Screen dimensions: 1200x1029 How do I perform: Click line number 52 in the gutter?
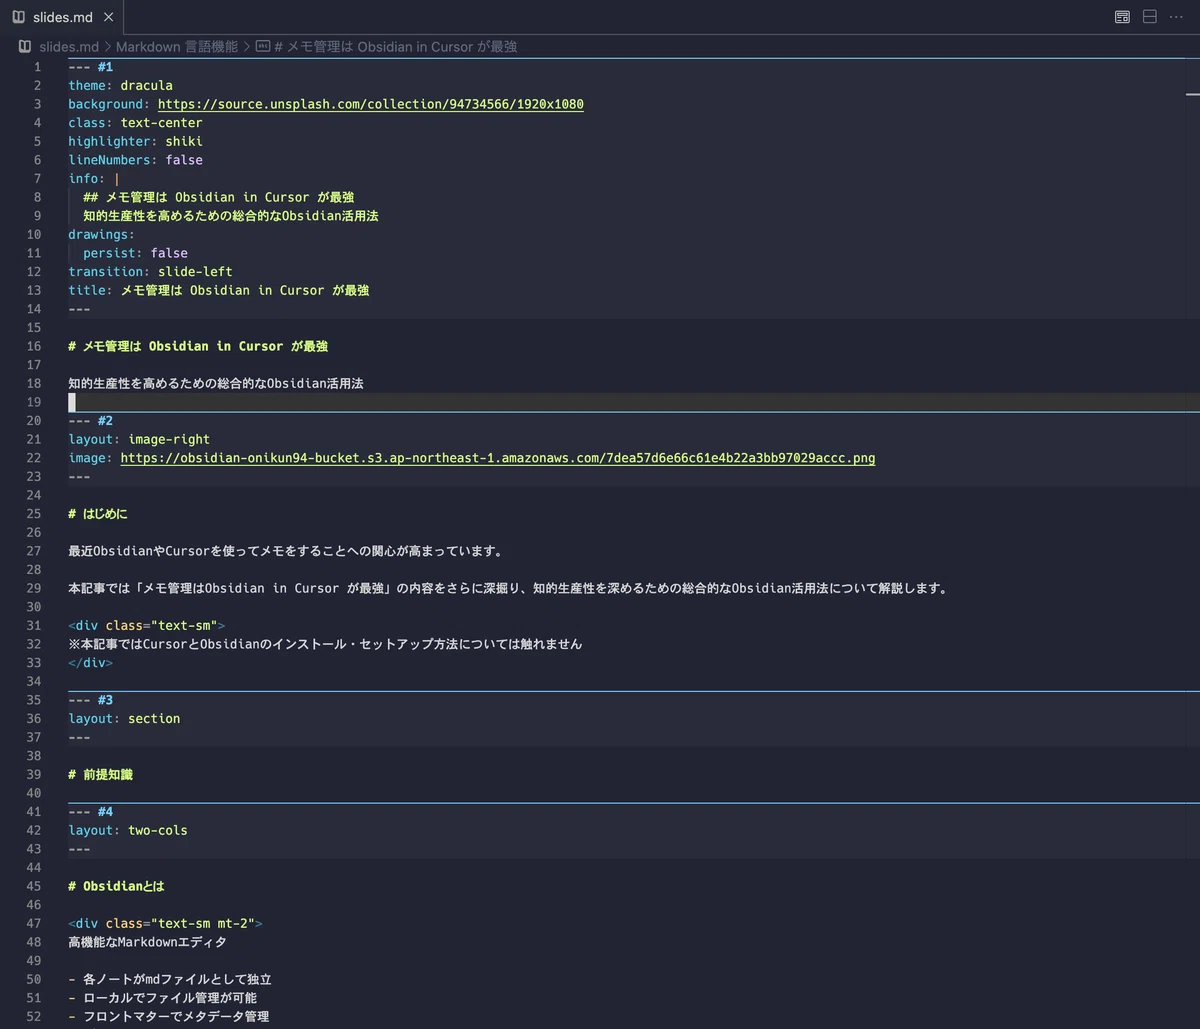pos(35,1017)
